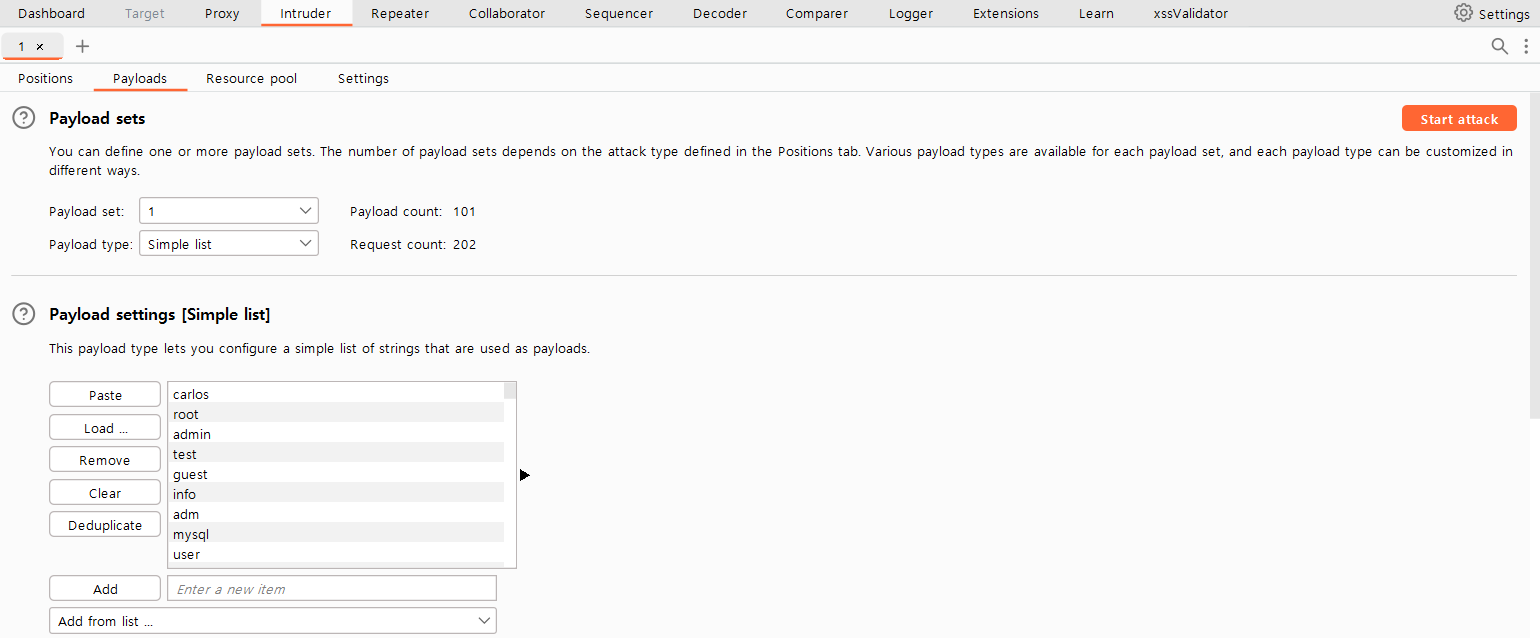Open the xssValidator tab

1190,13
